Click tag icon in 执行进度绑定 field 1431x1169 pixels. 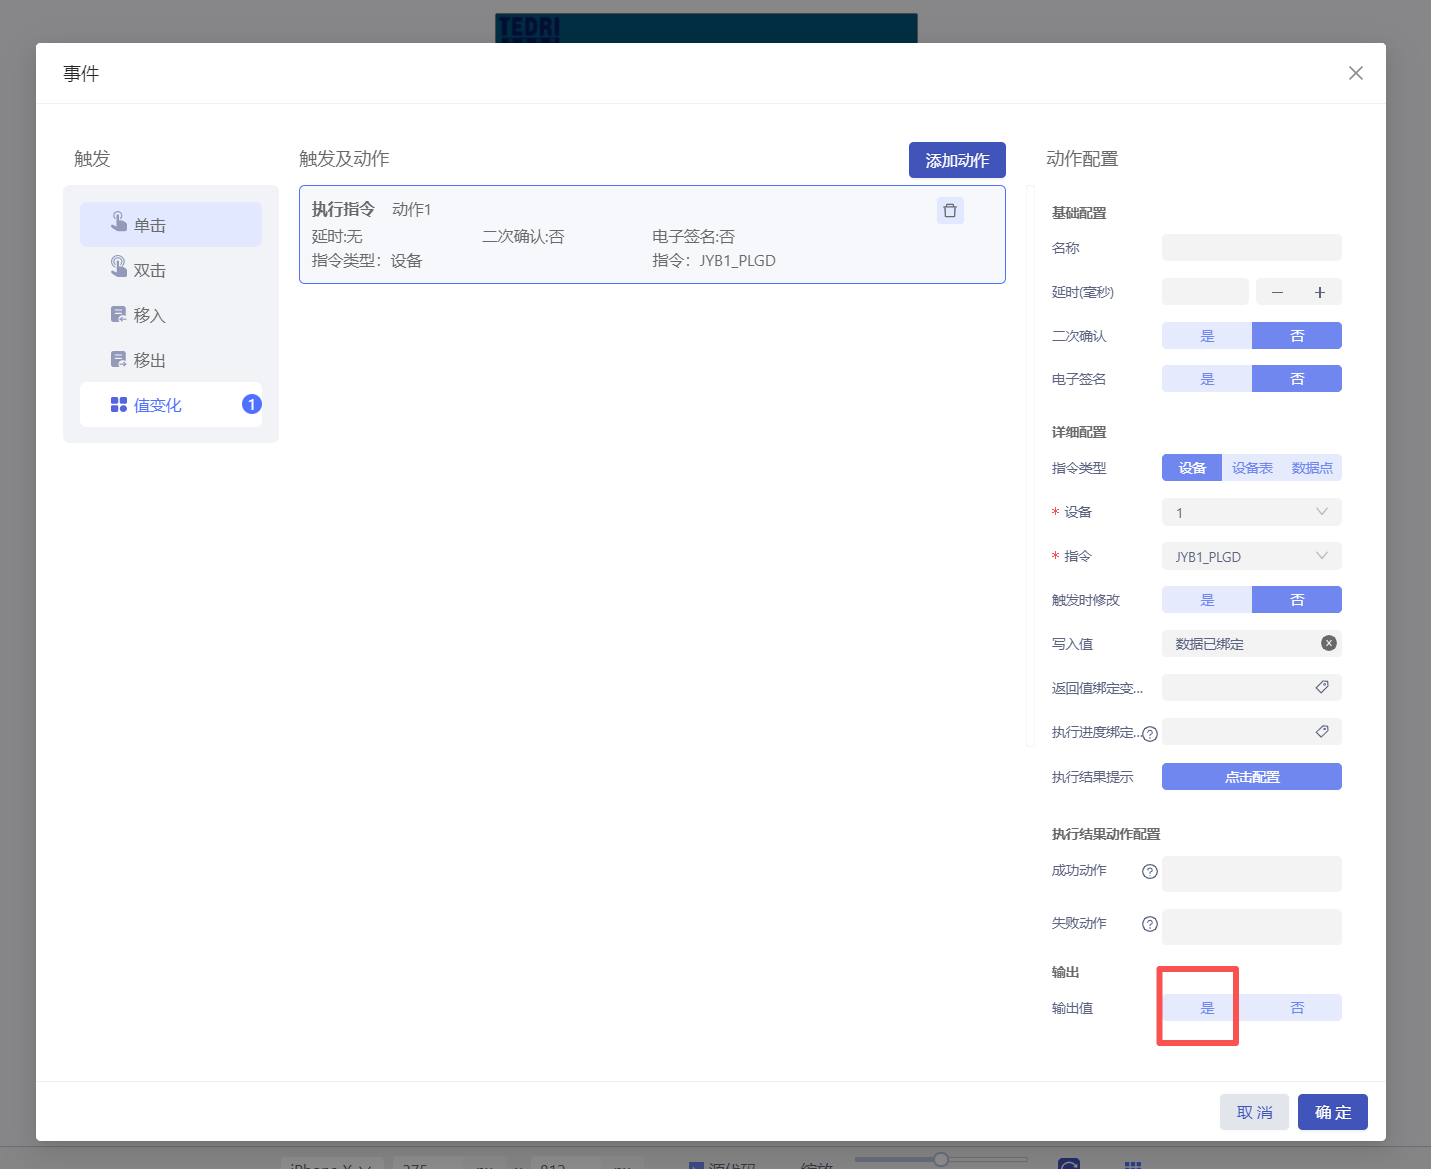[1321, 732]
